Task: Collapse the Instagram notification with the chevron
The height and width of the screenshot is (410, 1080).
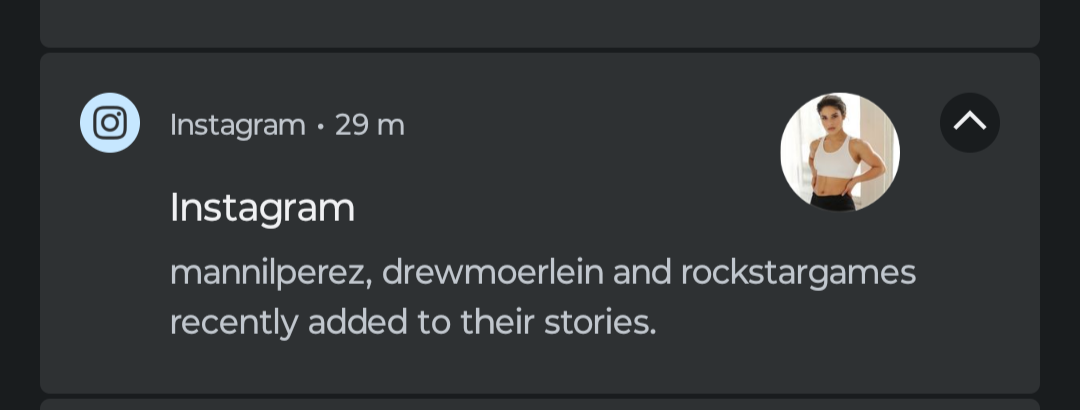Action: (970, 123)
